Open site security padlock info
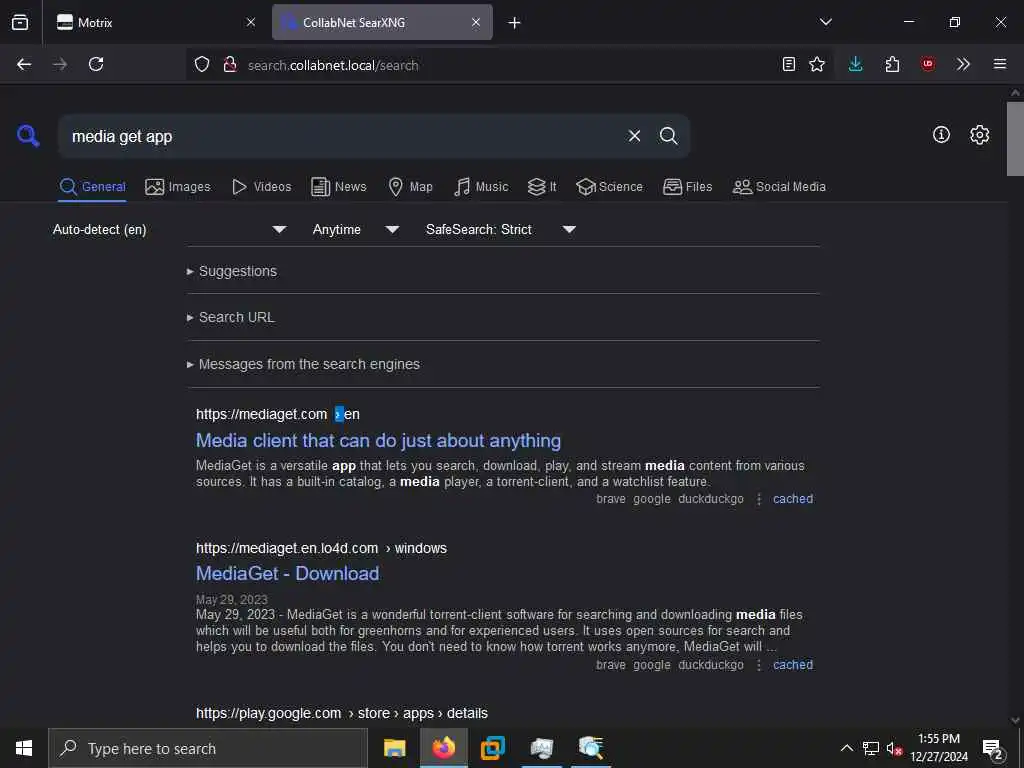The width and height of the screenshot is (1024, 768). pos(230,64)
